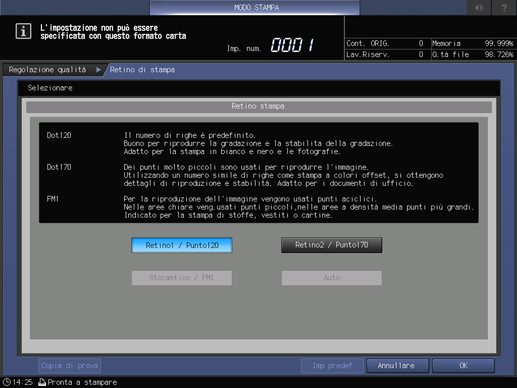Select Retino1 / Punto120 option
This screenshot has height=388, width=517.
point(182,245)
